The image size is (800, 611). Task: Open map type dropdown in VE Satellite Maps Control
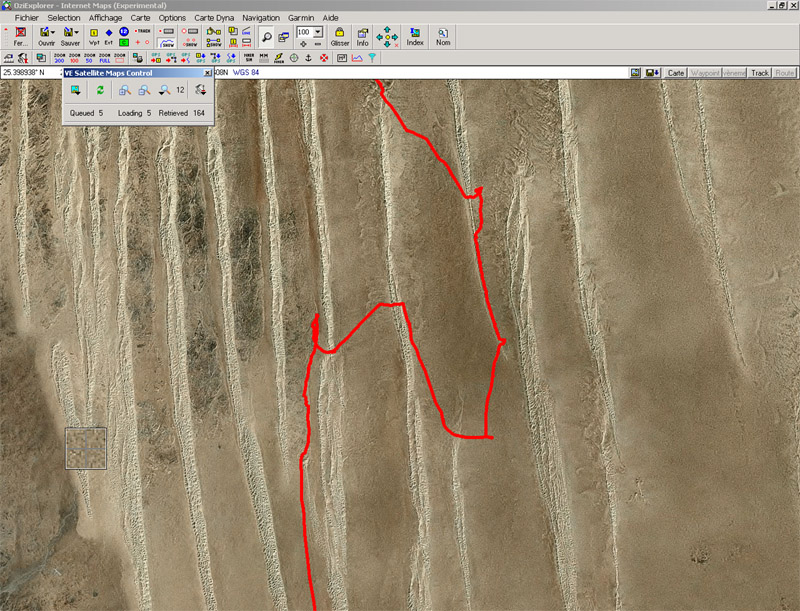pyautogui.click(x=76, y=90)
